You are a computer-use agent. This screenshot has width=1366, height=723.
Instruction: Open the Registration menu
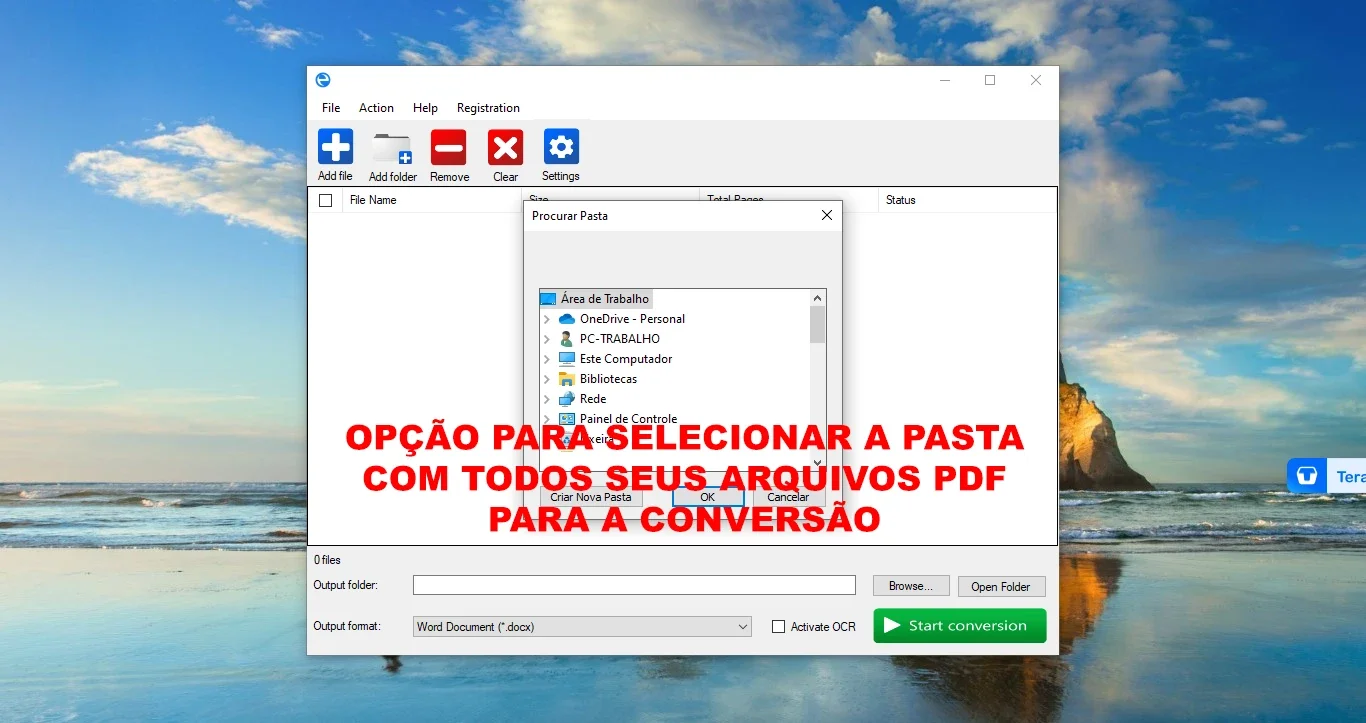tap(488, 108)
